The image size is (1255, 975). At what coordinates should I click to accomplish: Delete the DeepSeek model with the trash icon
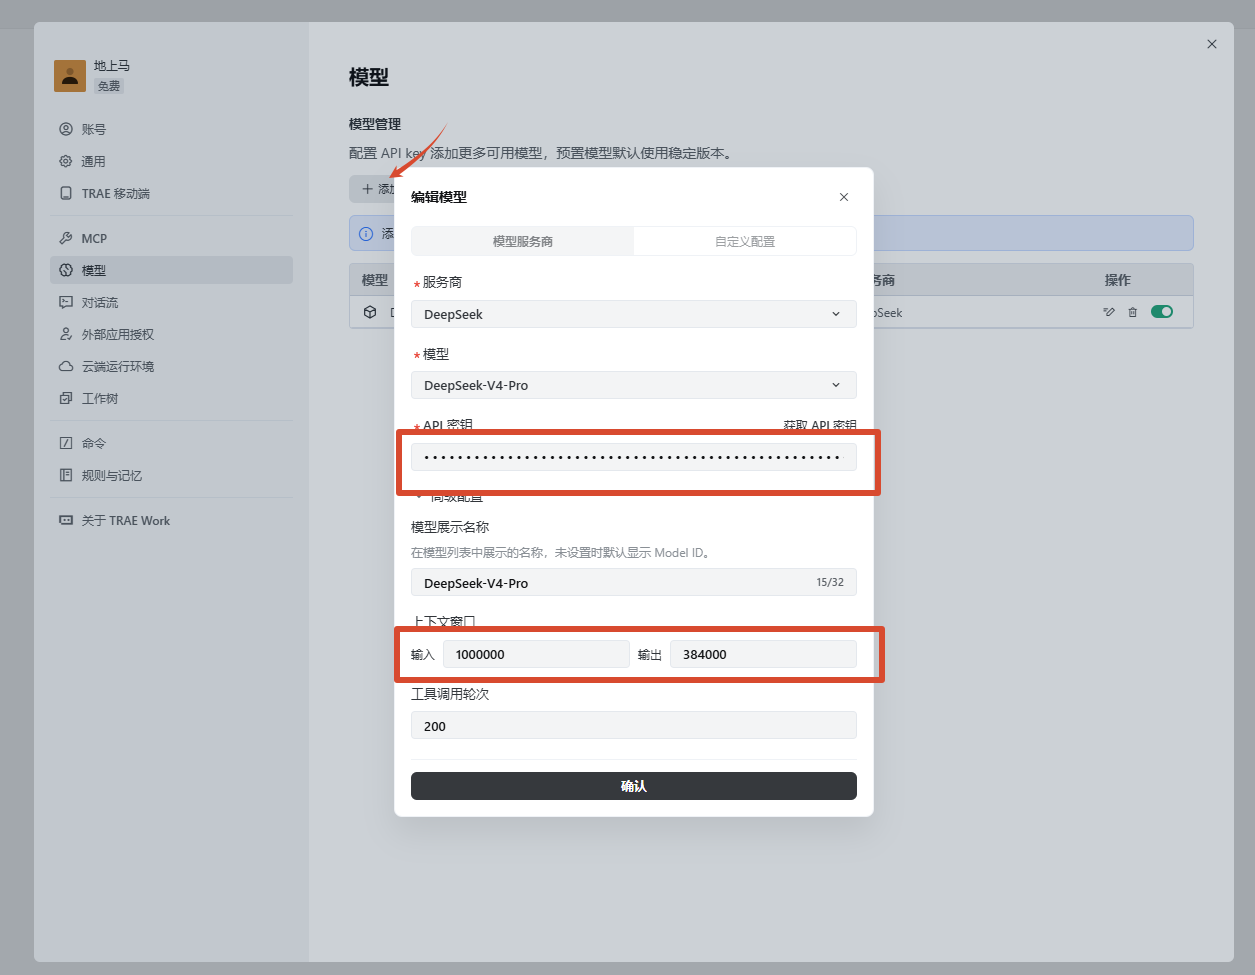[1133, 312]
